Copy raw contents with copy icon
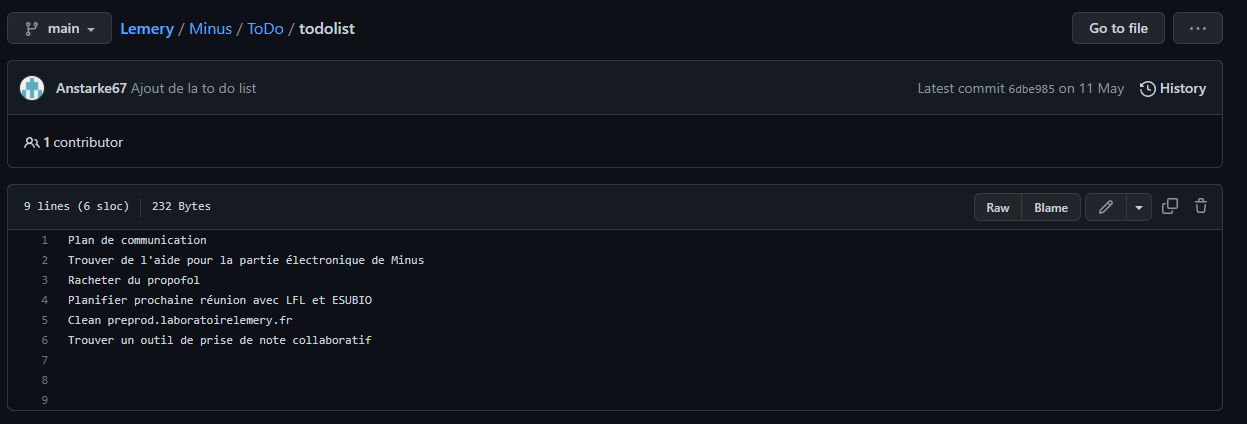This screenshot has height=424, width=1247. [1170, 207]
